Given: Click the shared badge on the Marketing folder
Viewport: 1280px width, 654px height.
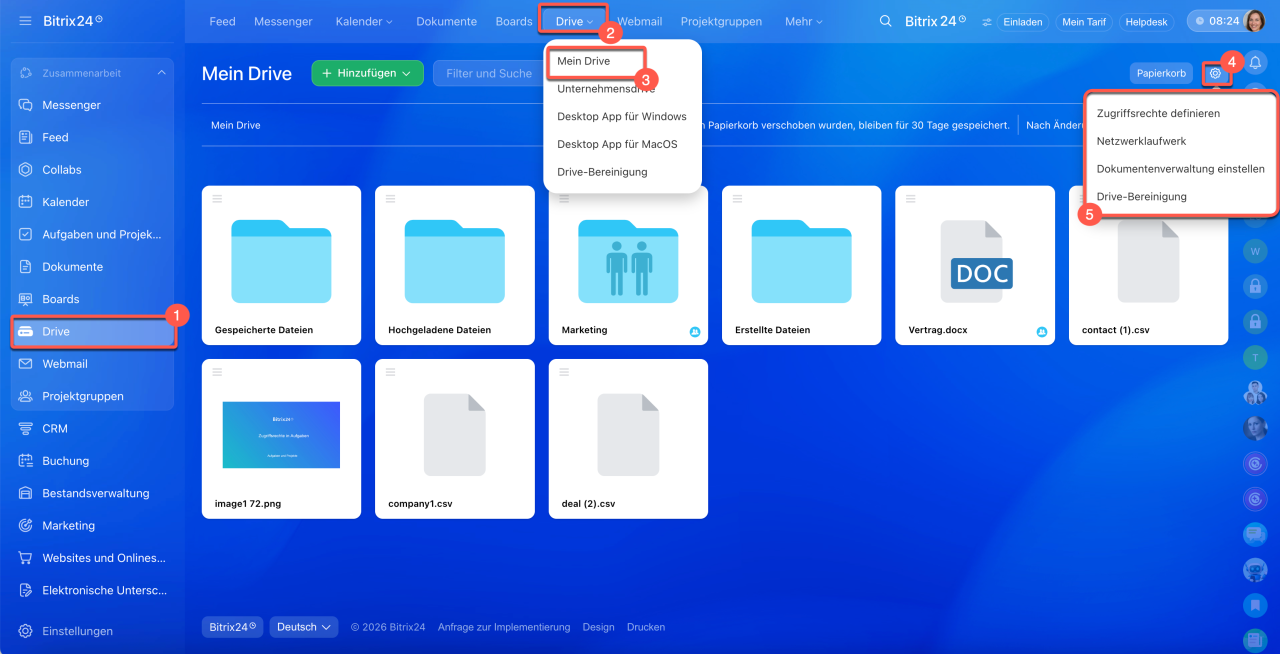Looking at the screenshot, I should [x=695, y=331].
